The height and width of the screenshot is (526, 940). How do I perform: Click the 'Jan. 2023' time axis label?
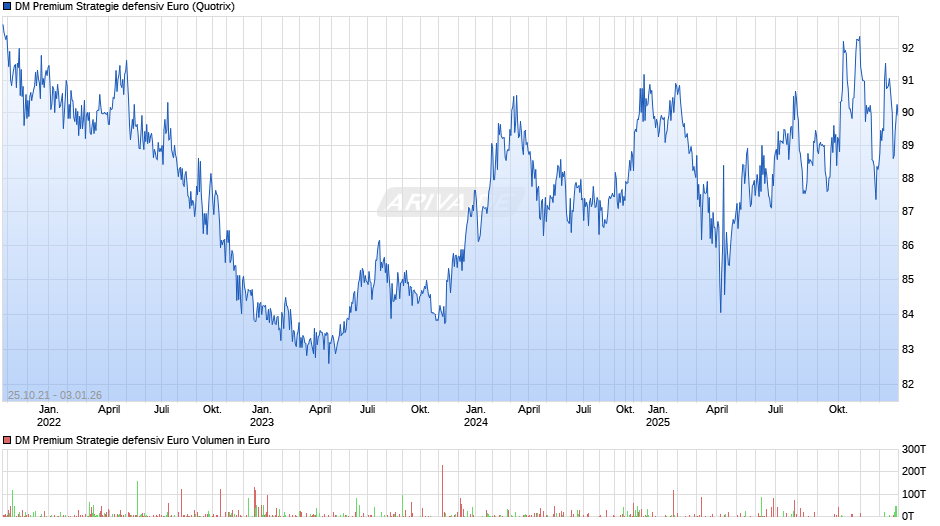[261, 416]
